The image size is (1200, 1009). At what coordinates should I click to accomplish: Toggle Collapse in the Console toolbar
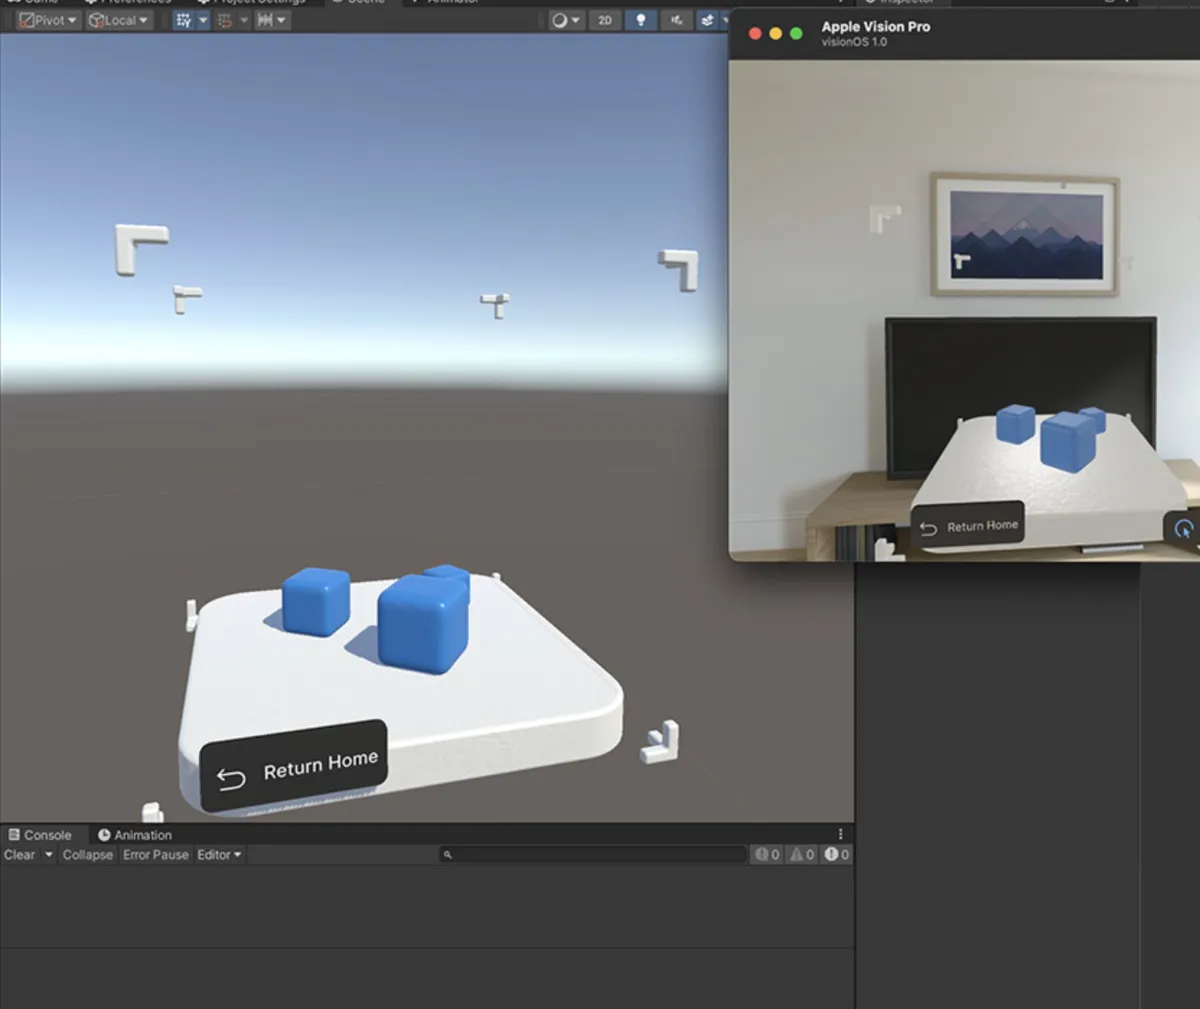coord(88,854)
